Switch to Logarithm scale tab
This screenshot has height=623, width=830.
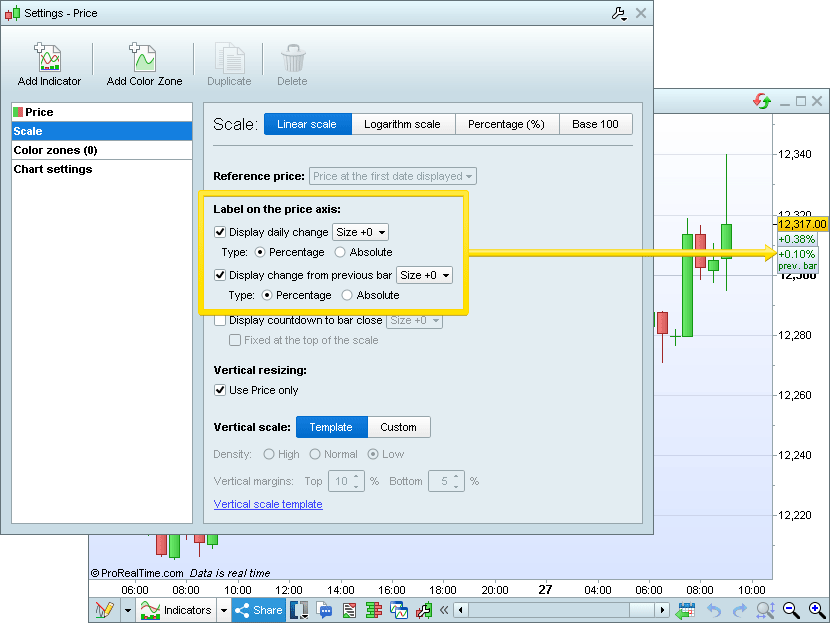[402, 124]
